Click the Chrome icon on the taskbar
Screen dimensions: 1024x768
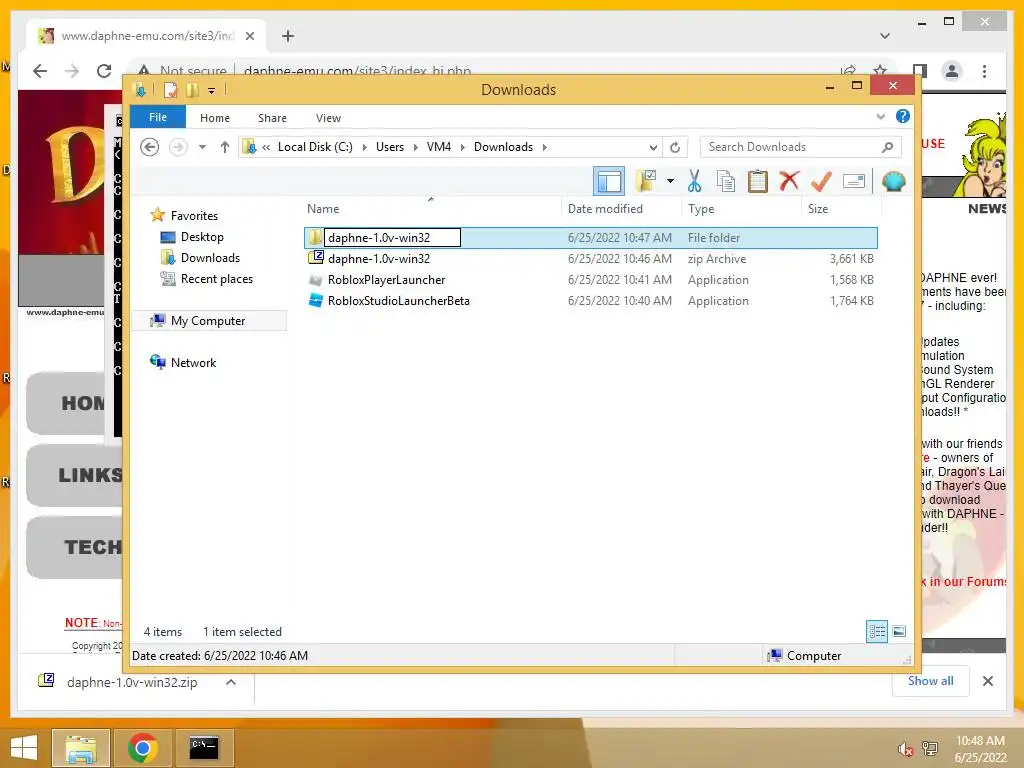(x=142, y=748)
